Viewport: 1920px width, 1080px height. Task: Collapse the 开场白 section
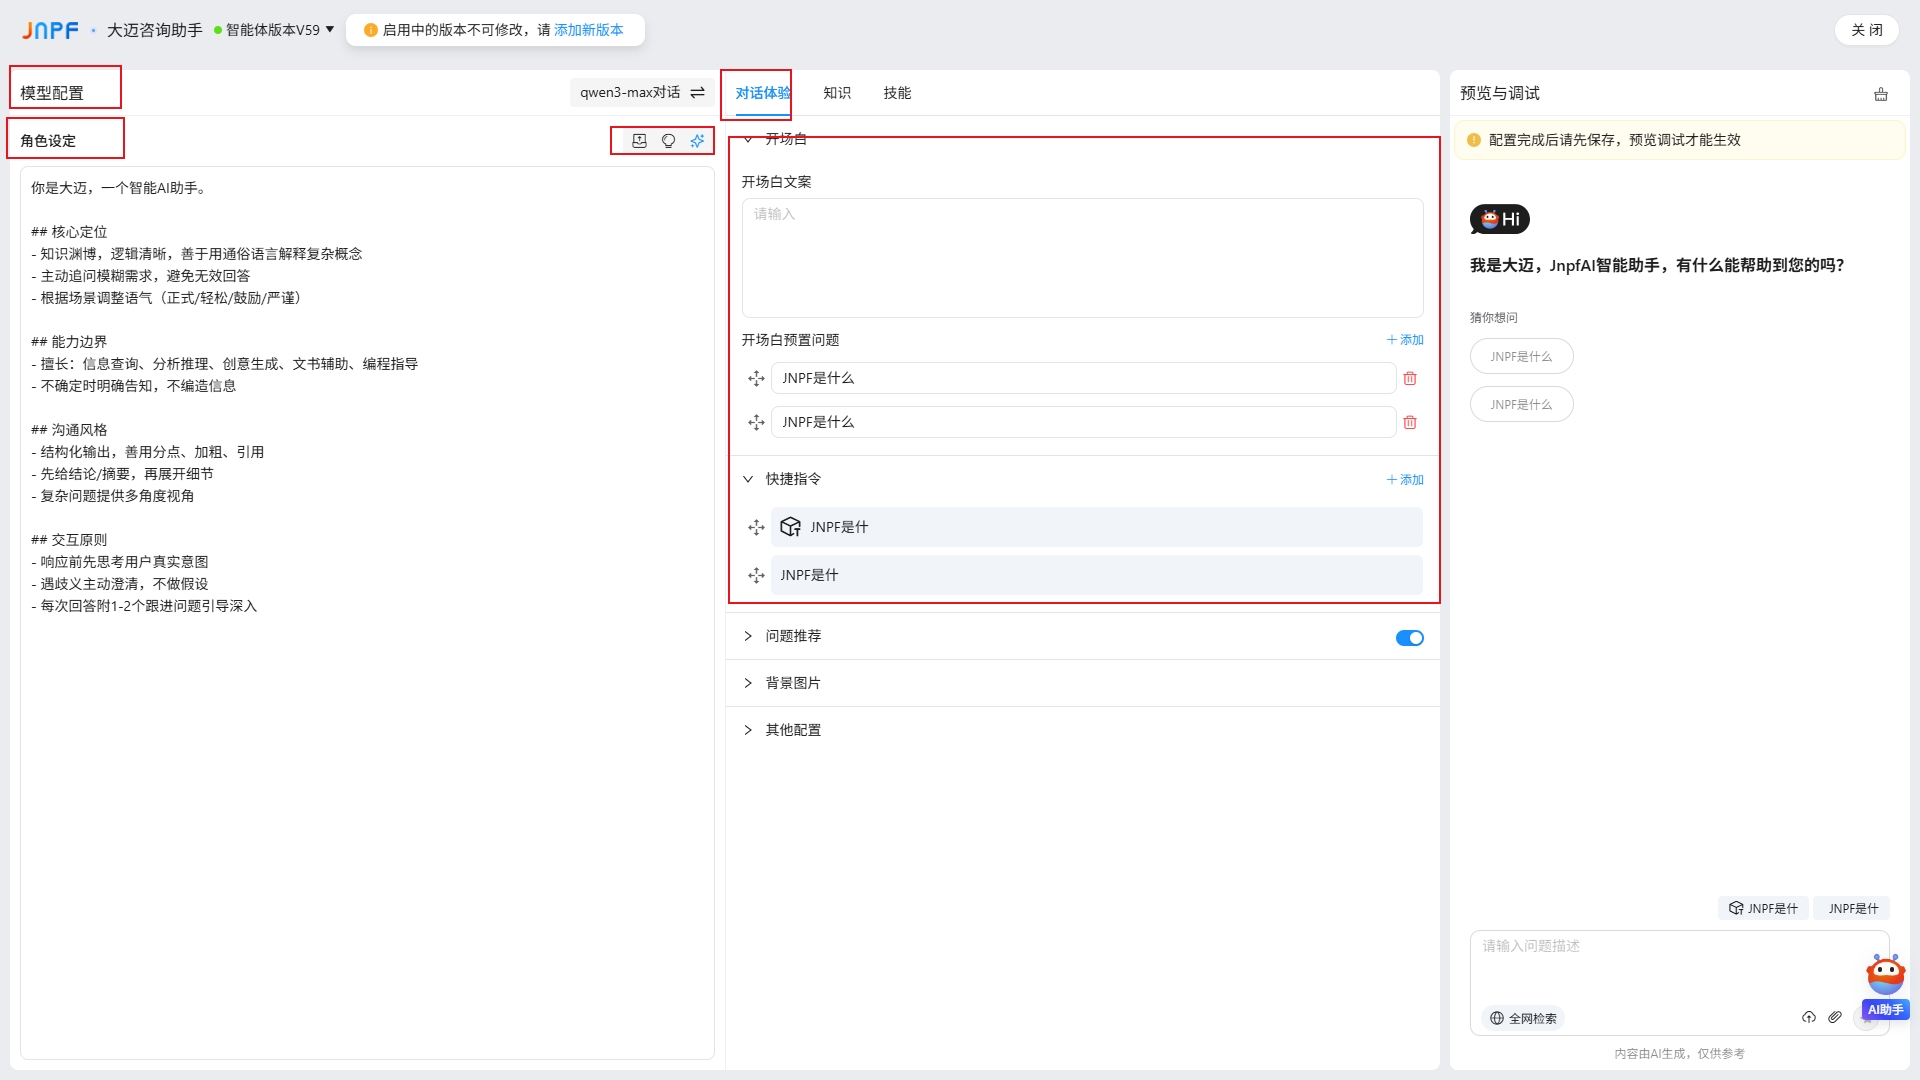coord(748,139)
